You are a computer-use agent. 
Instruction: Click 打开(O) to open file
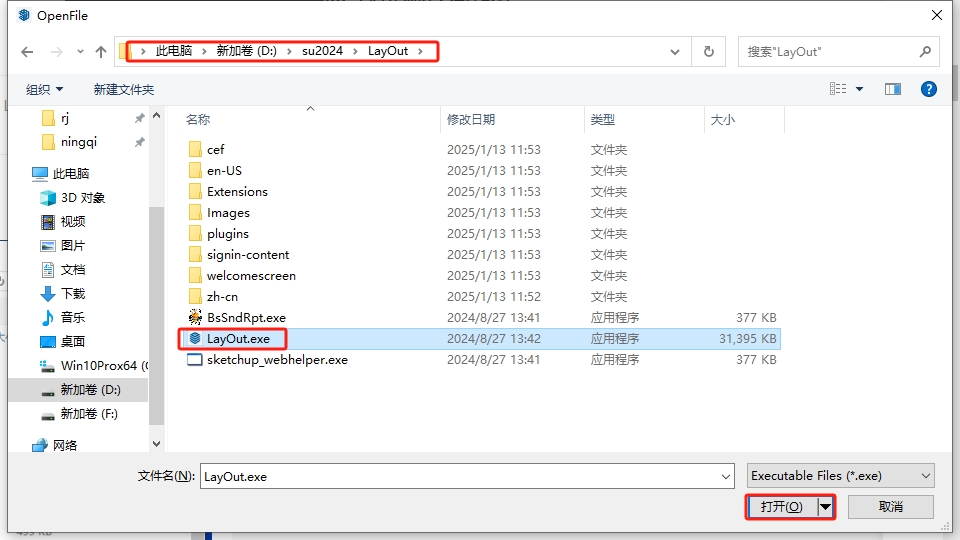pyautogui.click(x=782, y=507)
